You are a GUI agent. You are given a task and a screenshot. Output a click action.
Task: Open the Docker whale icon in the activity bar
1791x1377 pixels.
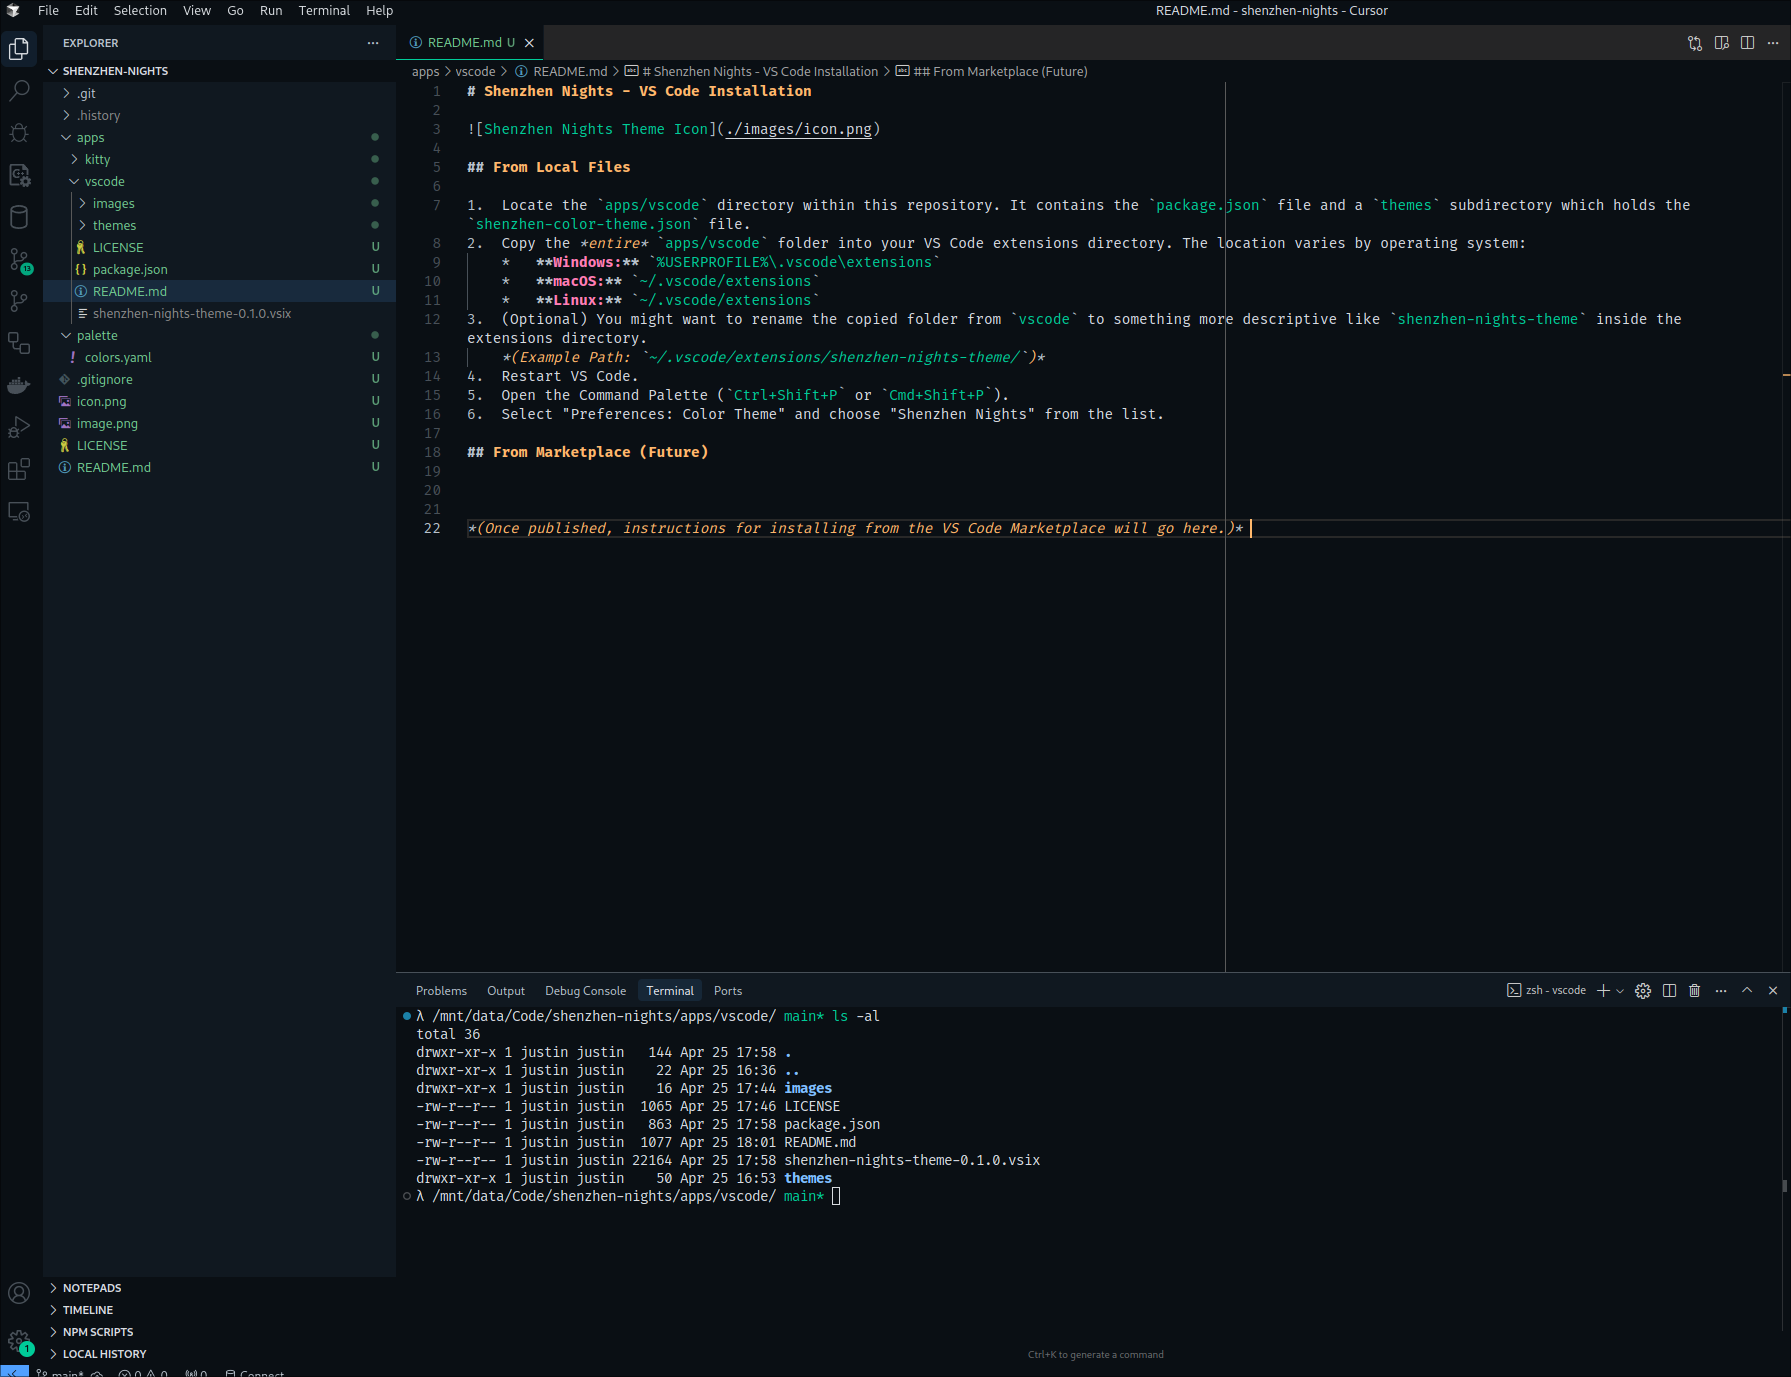pyautogui.click(x=19, y=386)
